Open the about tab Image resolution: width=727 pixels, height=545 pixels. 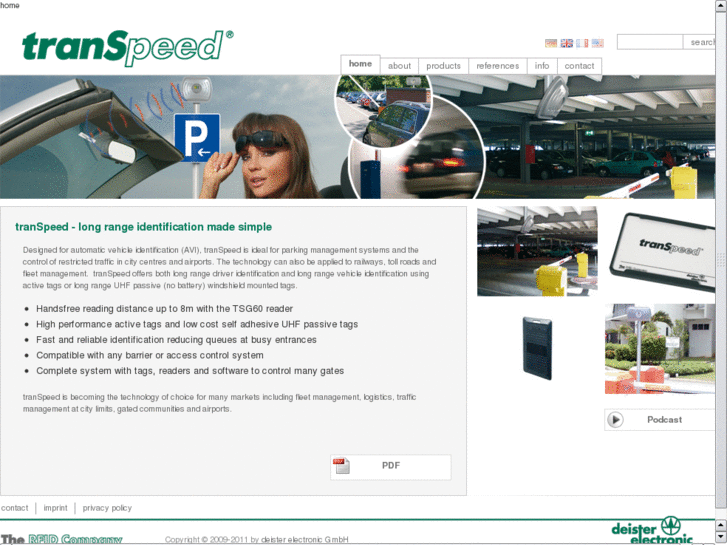pyautogui.click(x=399, y=66)
